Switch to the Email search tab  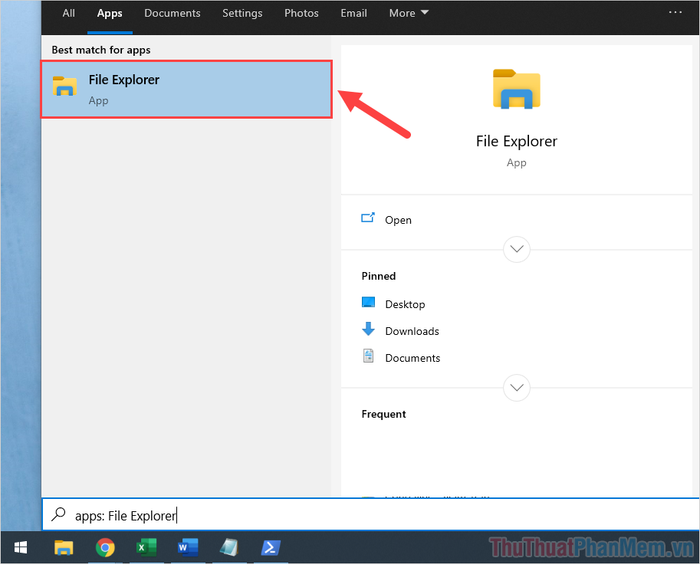click(354, 13)
